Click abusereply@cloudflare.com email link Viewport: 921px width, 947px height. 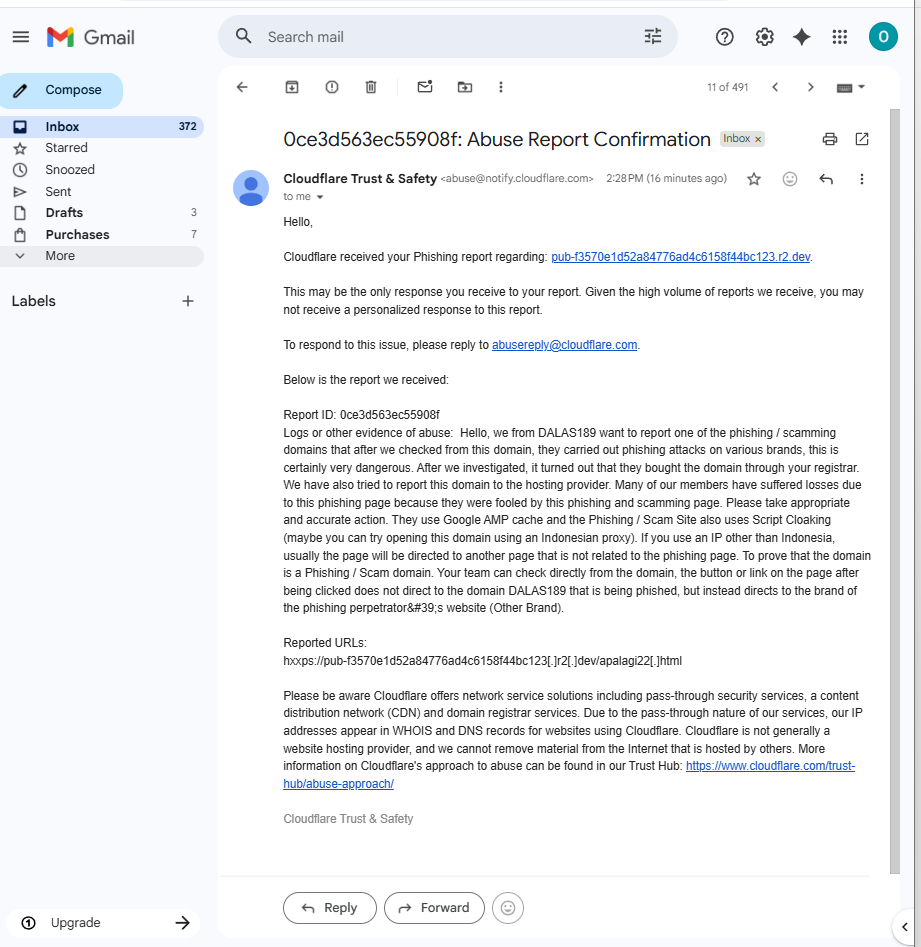(565, 345)
